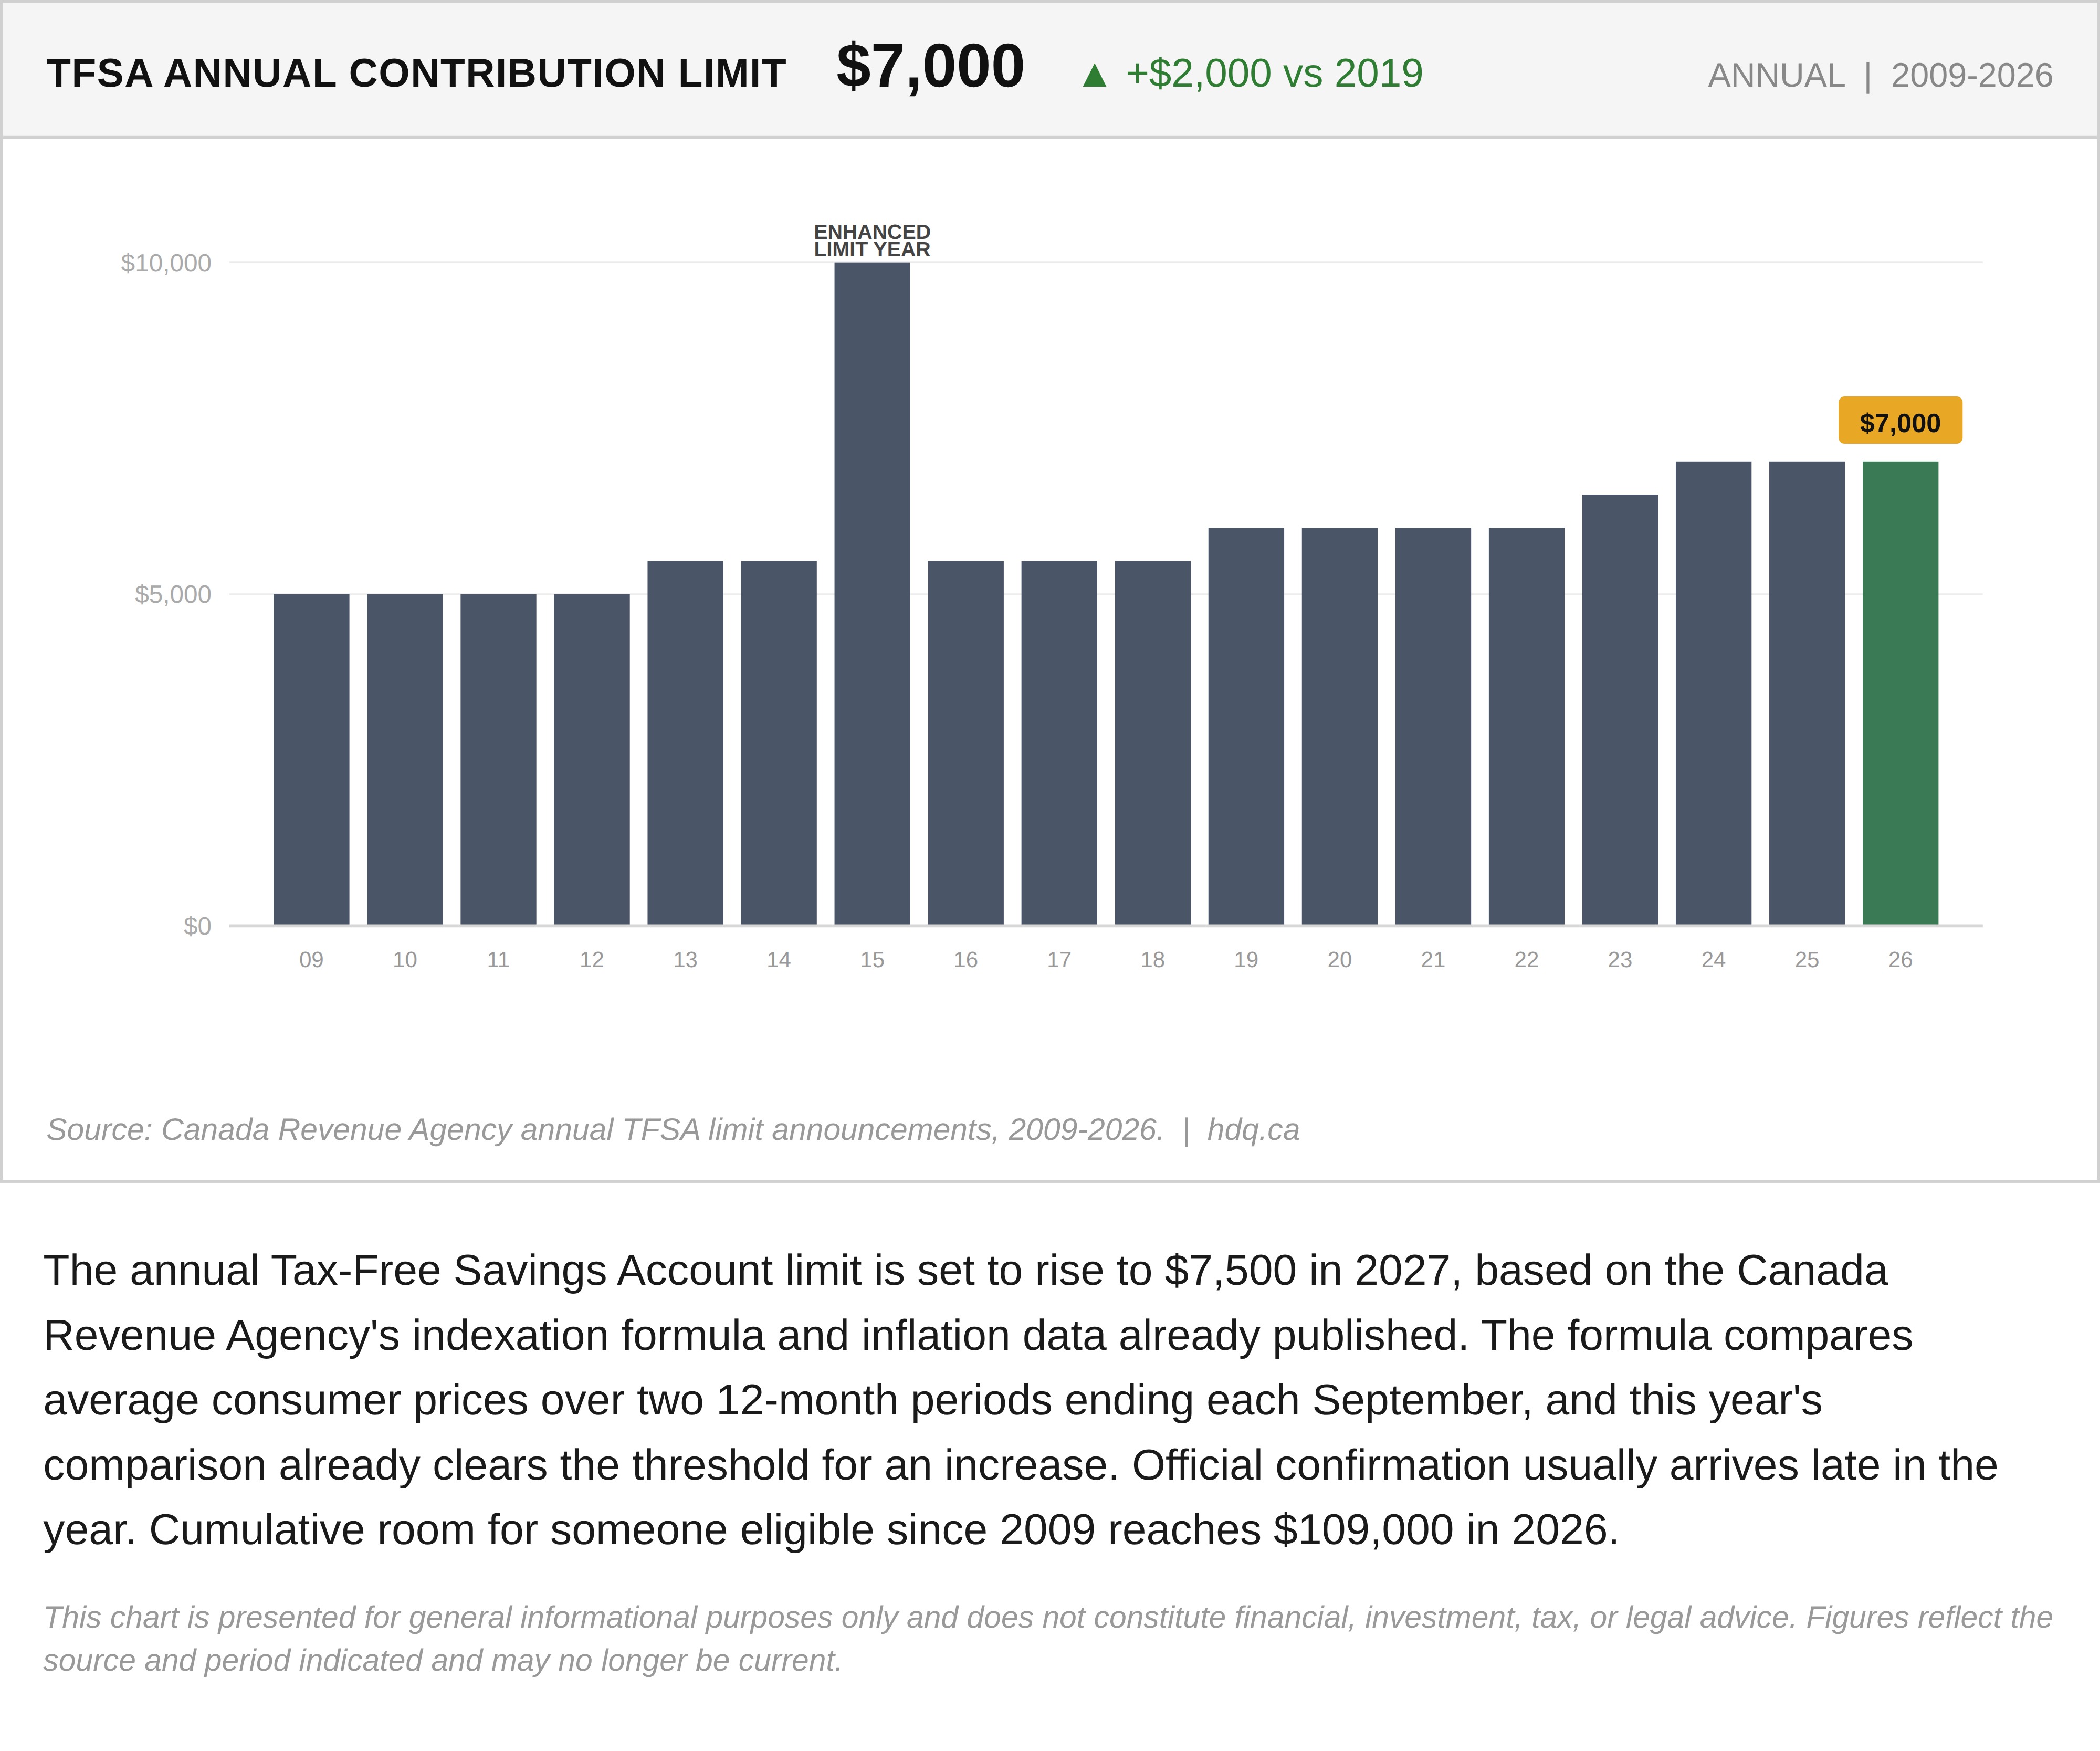The width and height of the screenshot is (2100, 1751).
Task: Click the 2025 bar in the chart
Action: pos(1807,693)
